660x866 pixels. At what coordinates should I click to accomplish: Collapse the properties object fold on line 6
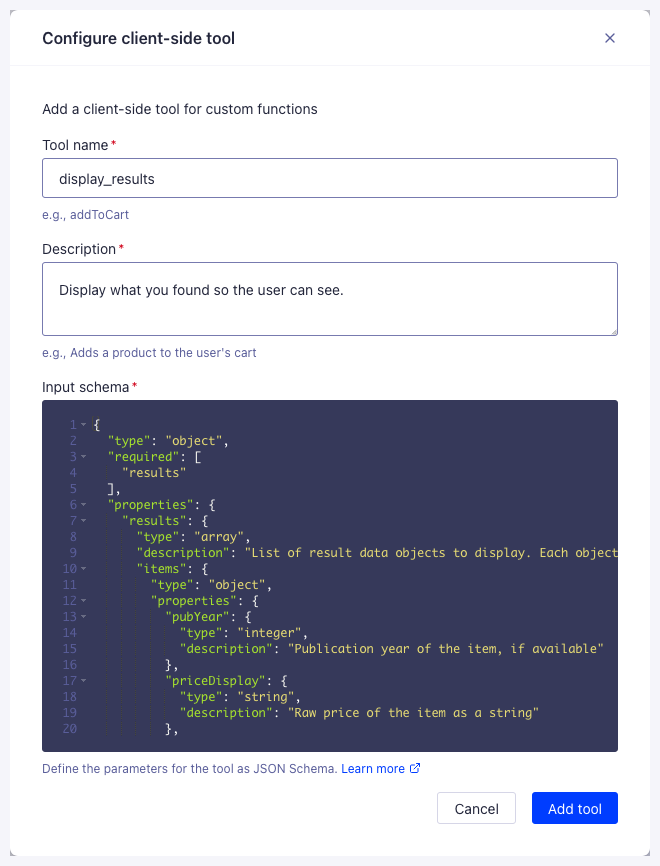click(x=84, y=504)
